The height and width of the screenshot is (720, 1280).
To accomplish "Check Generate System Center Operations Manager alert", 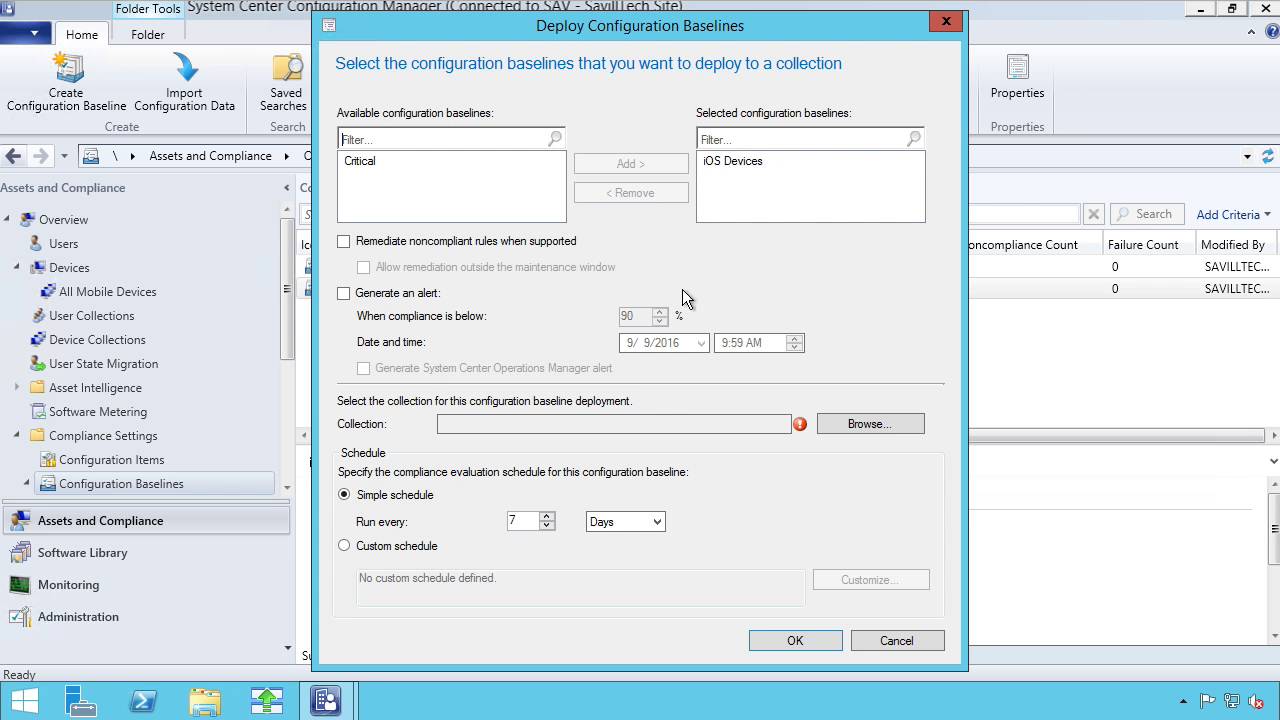I will click(364, 368).
